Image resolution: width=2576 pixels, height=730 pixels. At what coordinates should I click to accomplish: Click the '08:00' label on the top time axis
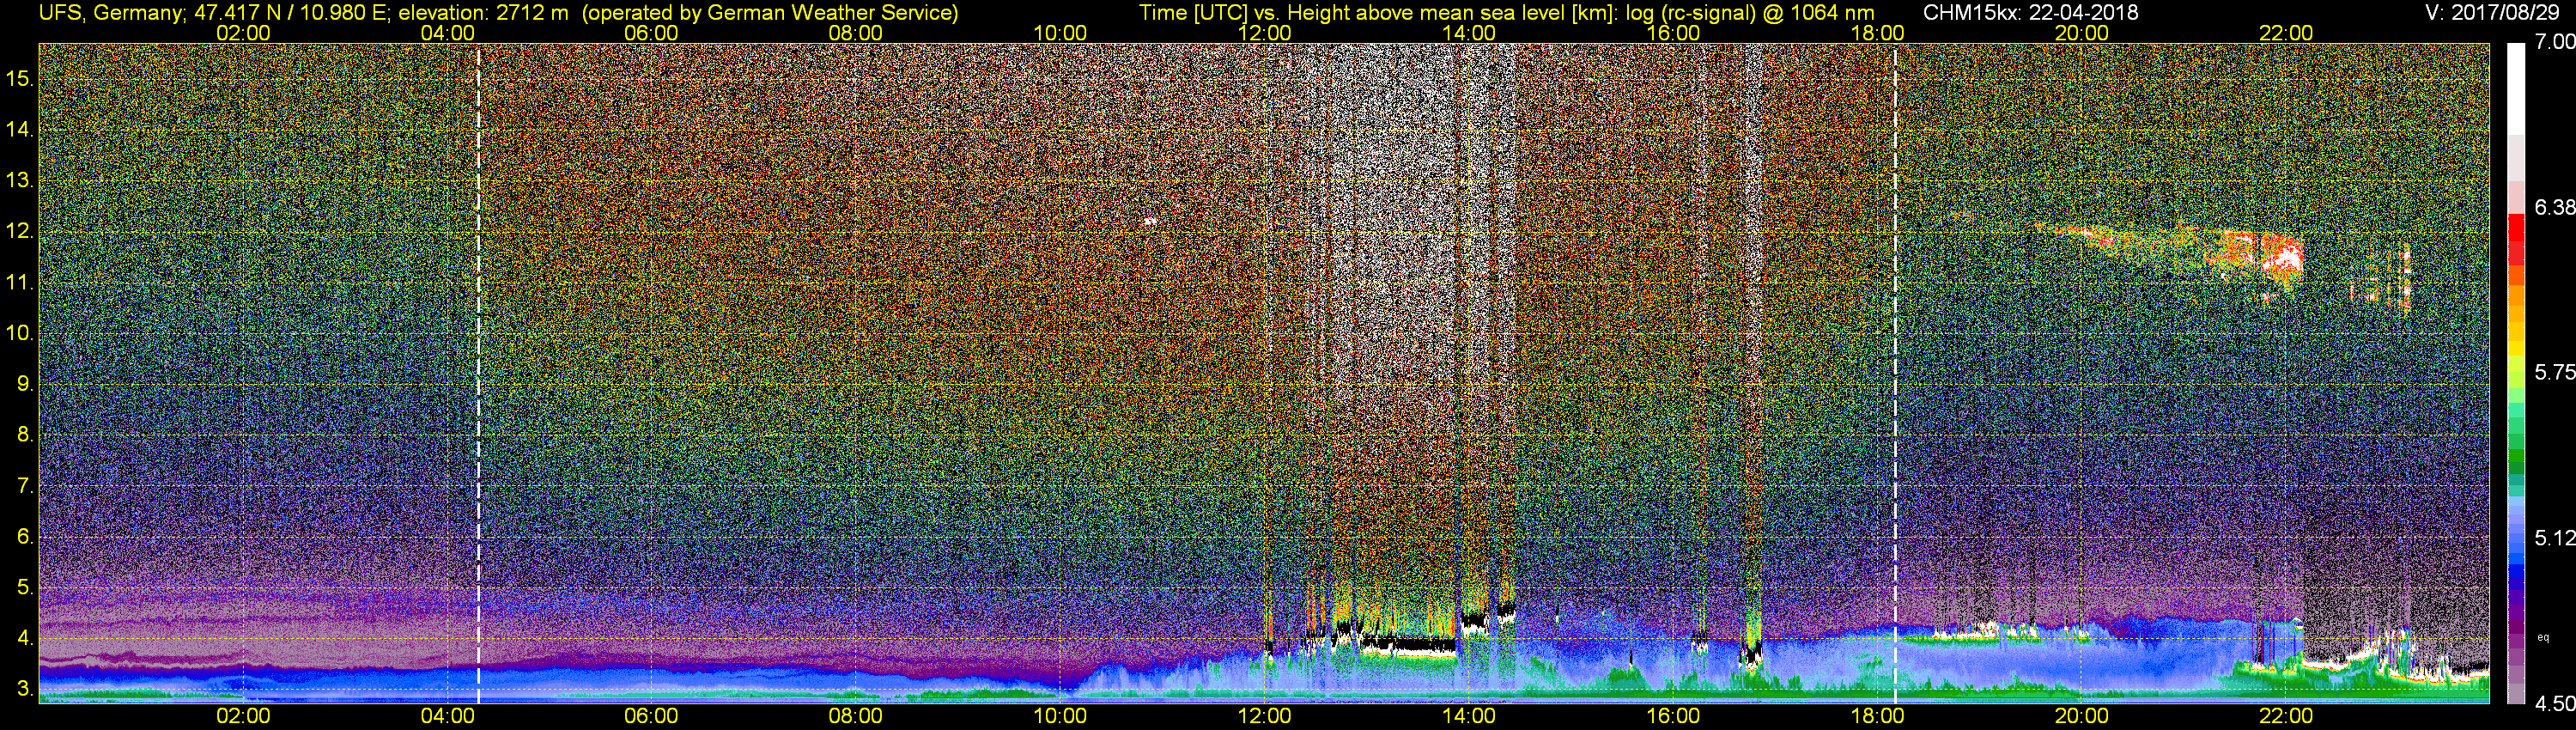click(x=856, y=33)
